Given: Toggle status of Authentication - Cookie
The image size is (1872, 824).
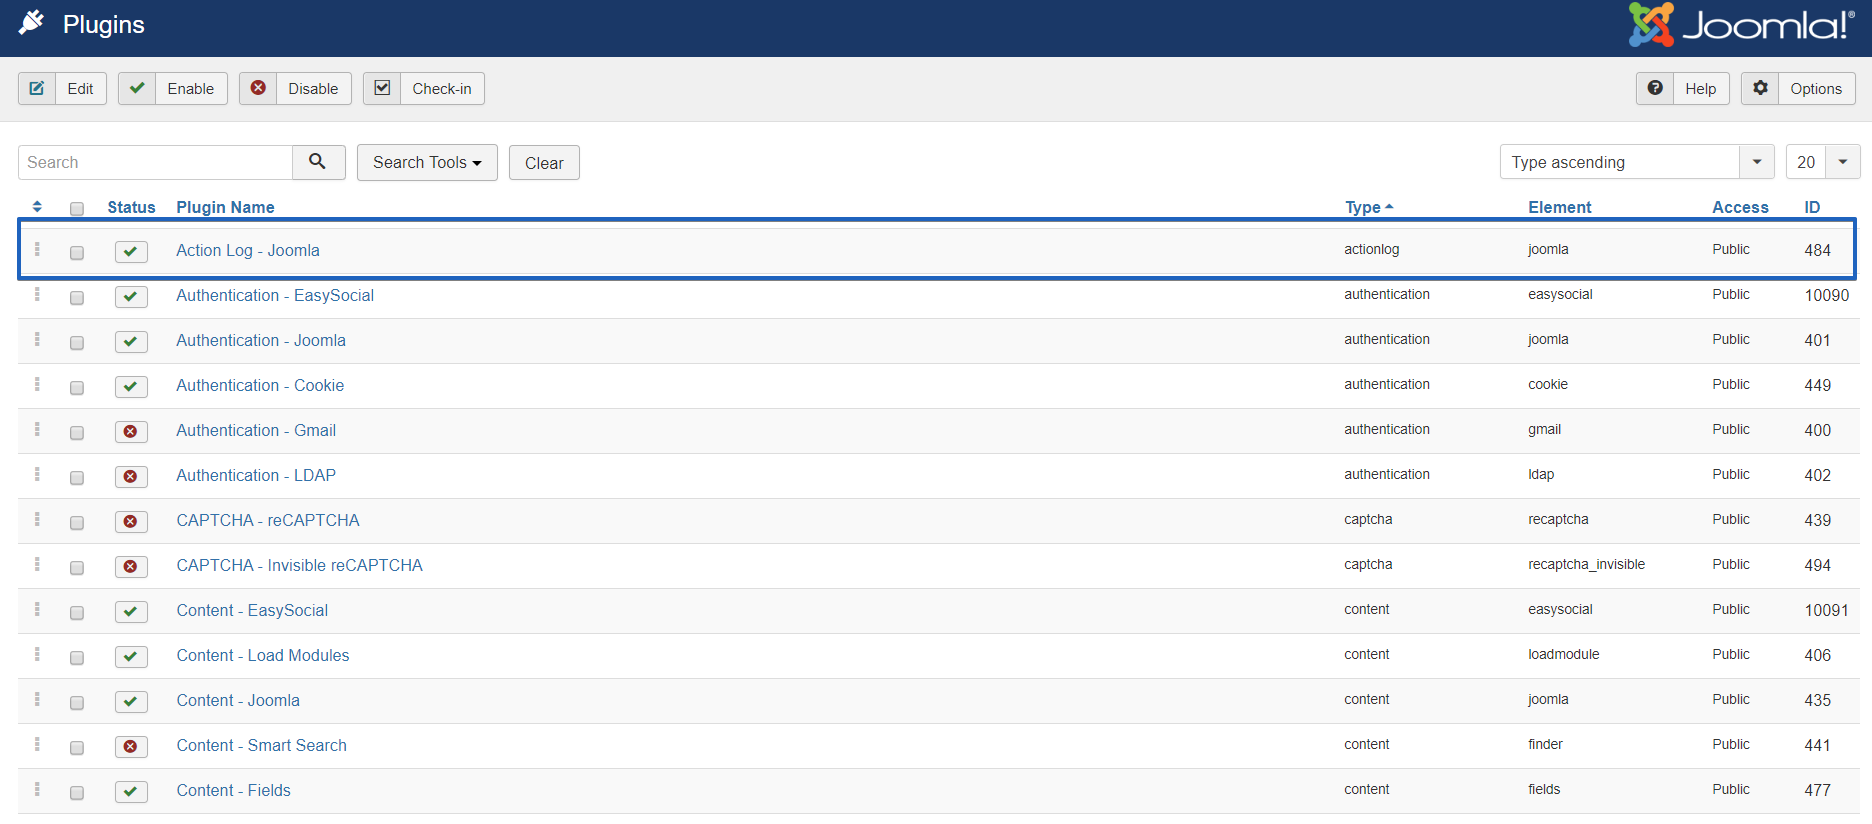Looking at the screenshot, I should 131,387.
